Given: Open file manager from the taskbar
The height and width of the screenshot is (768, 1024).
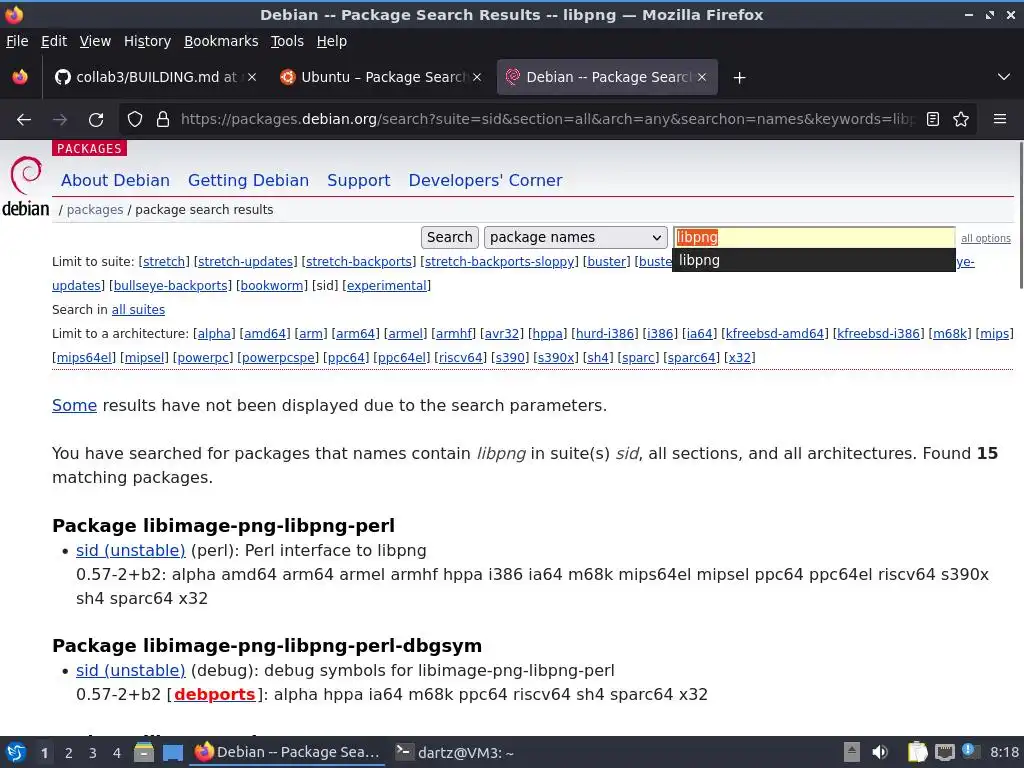Looking at the screenshot, I should tap(144, 752).
